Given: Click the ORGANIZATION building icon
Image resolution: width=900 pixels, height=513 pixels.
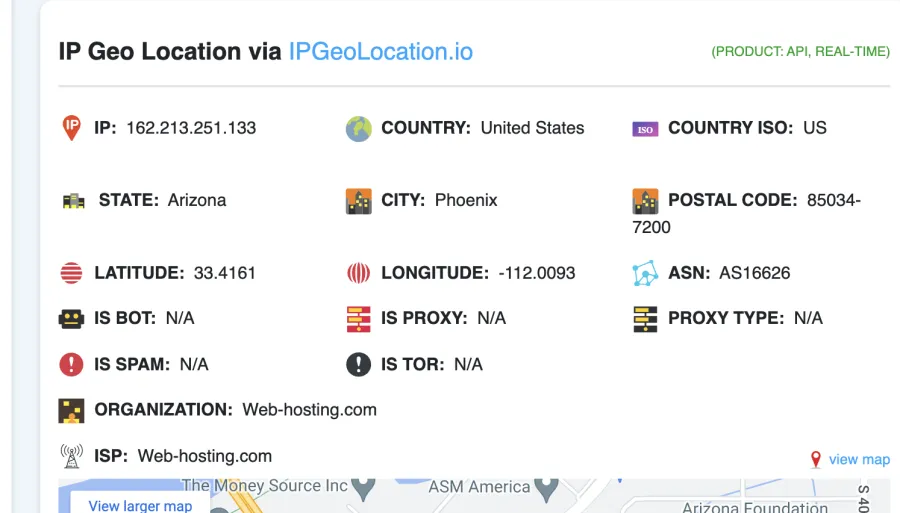Looking at the screenshot, I should click(x=71, y=411).
